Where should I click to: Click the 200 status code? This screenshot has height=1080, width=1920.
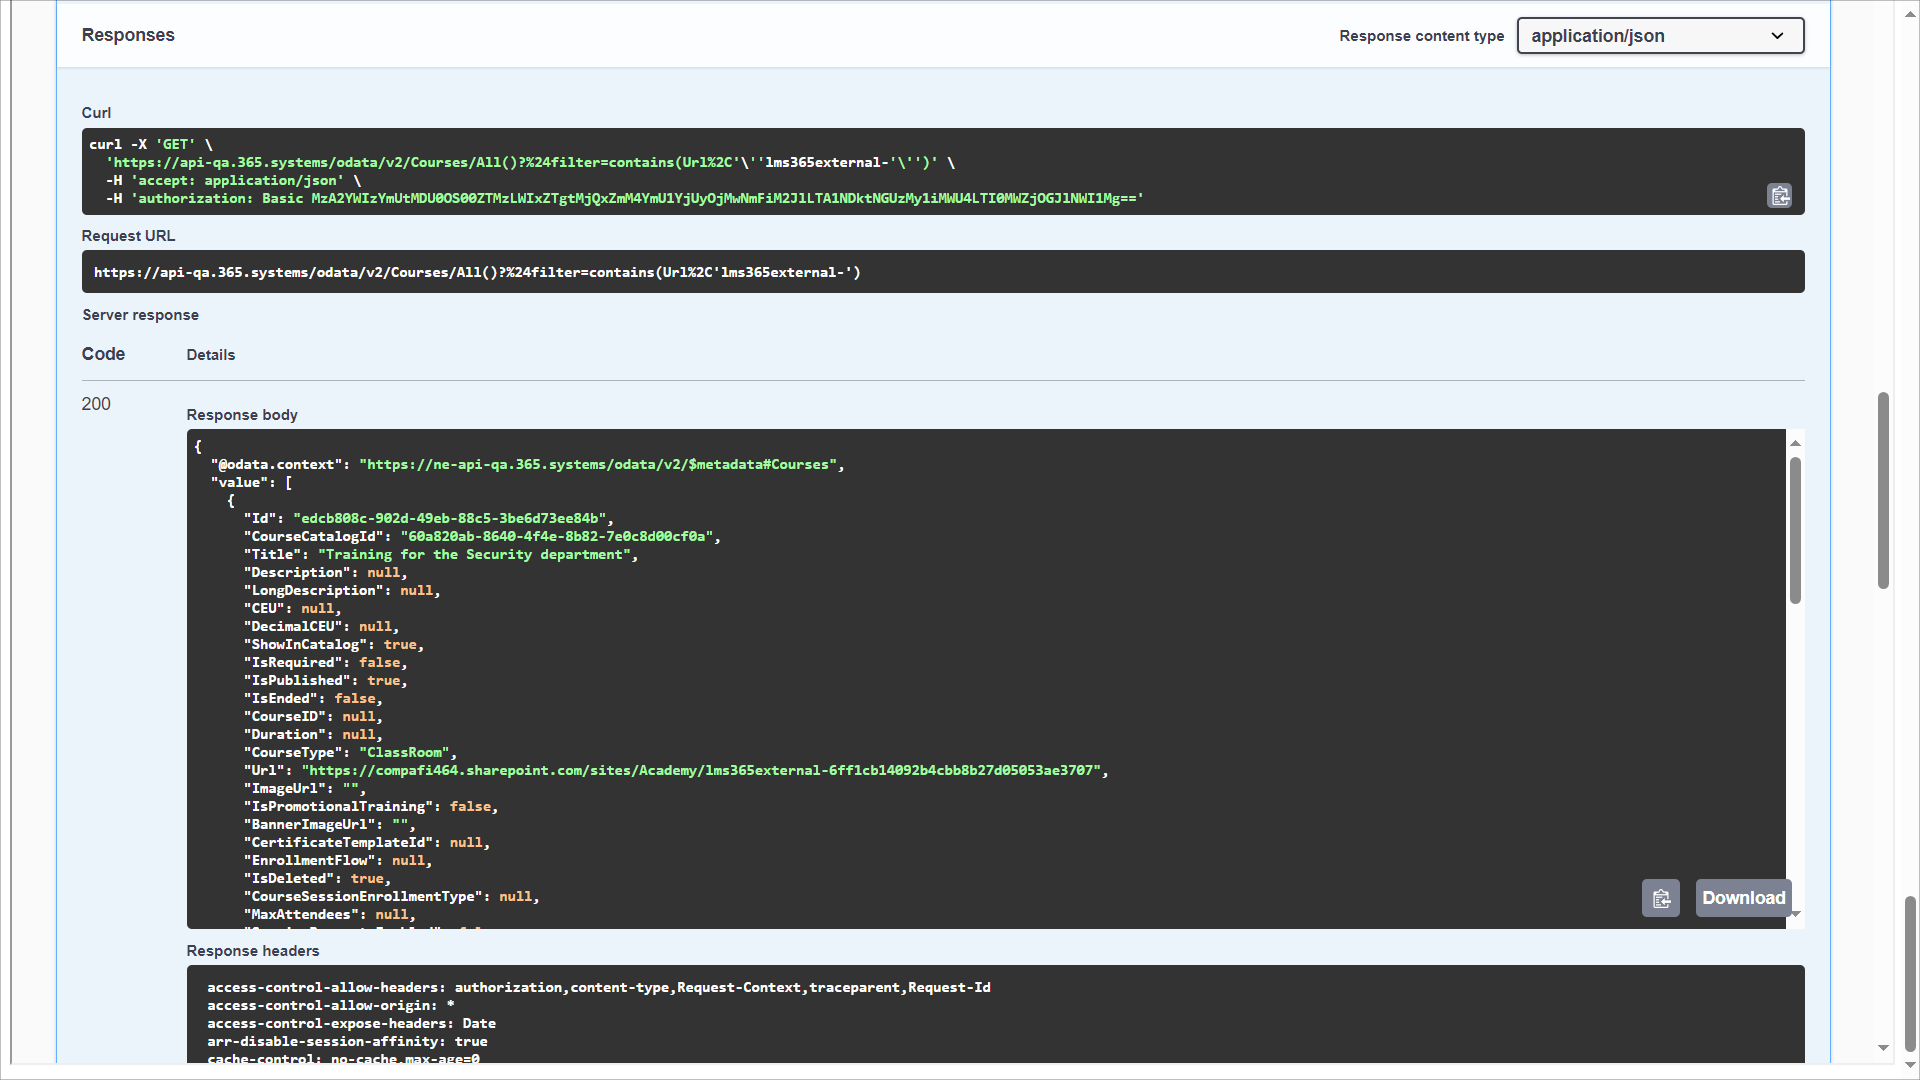[96, 404]
